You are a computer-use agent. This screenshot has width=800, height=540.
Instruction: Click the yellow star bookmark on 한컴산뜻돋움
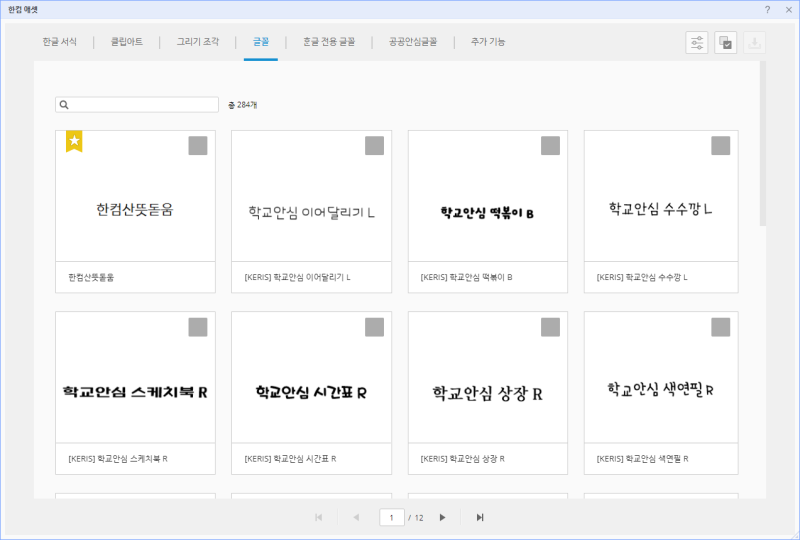pyautogui.click(x=74, y=141)
